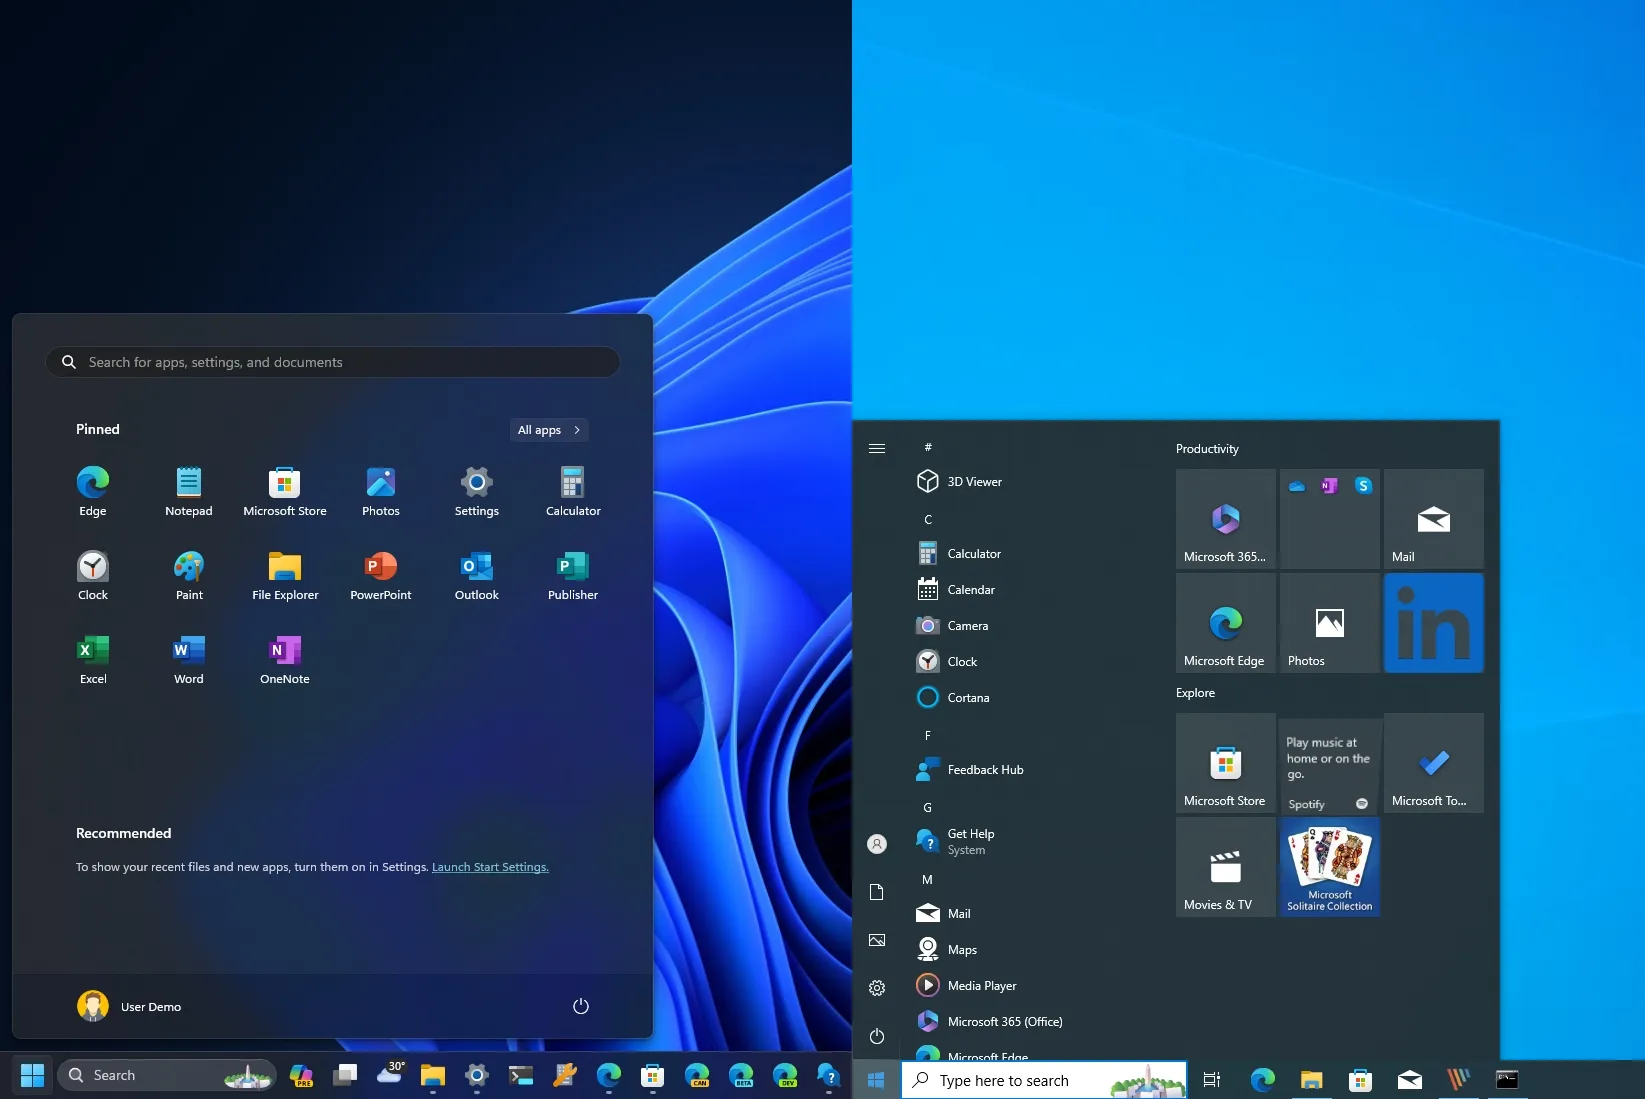Click the # header in the app list
1645x1099 pixels.
click(x=928, y=447)
